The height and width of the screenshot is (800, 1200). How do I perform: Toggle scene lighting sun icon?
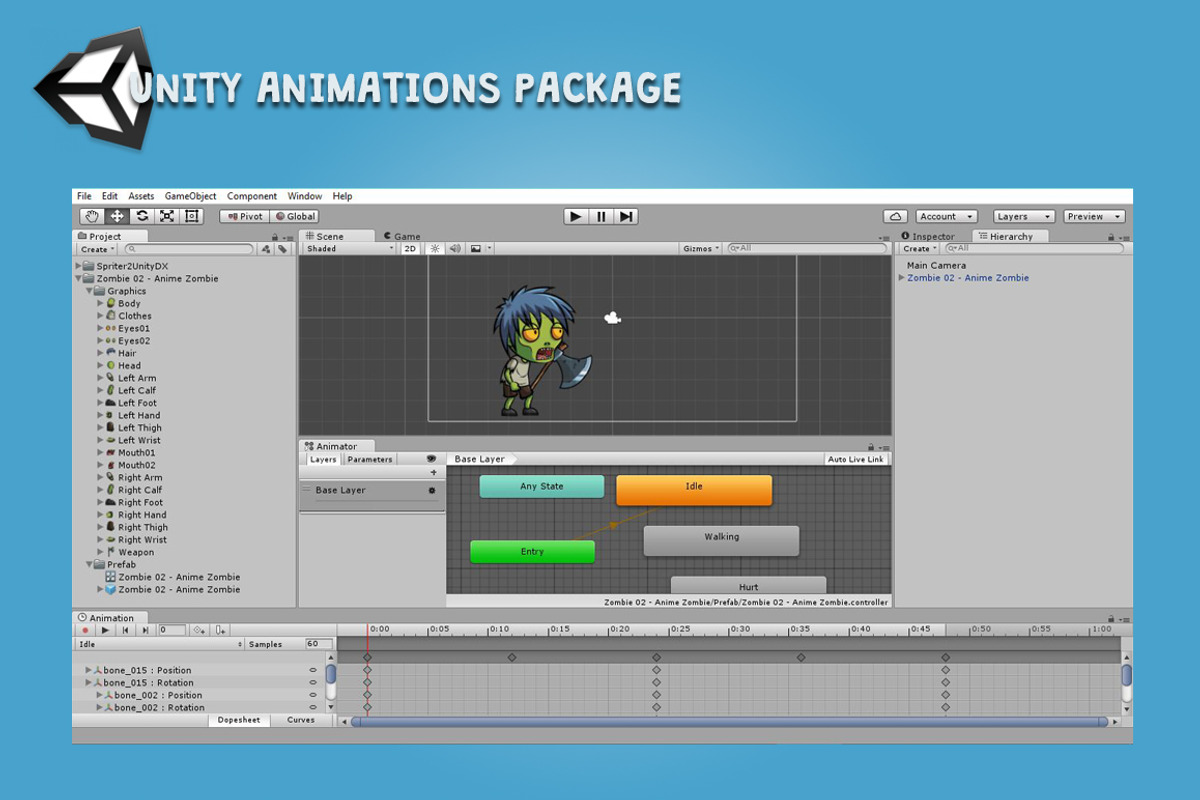435,248
